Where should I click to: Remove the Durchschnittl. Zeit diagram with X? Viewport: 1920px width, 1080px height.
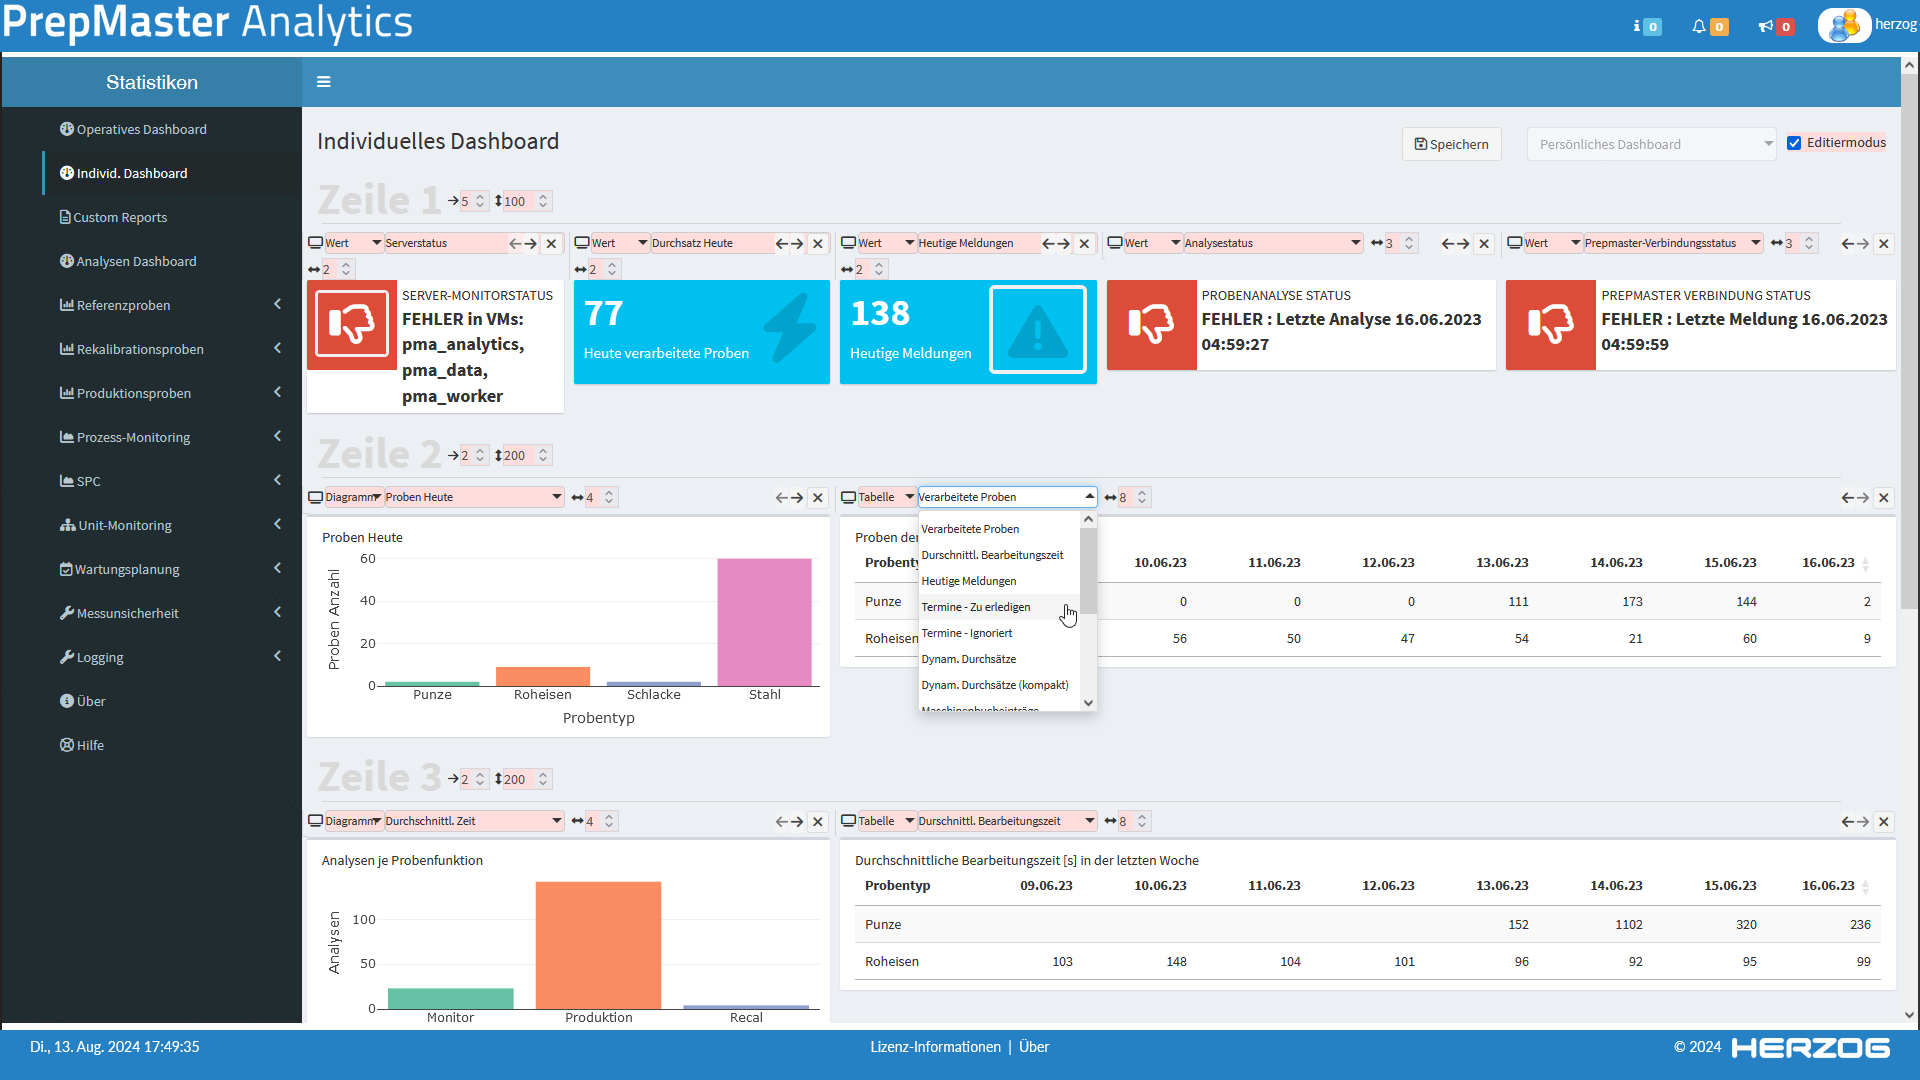(818, 821)
